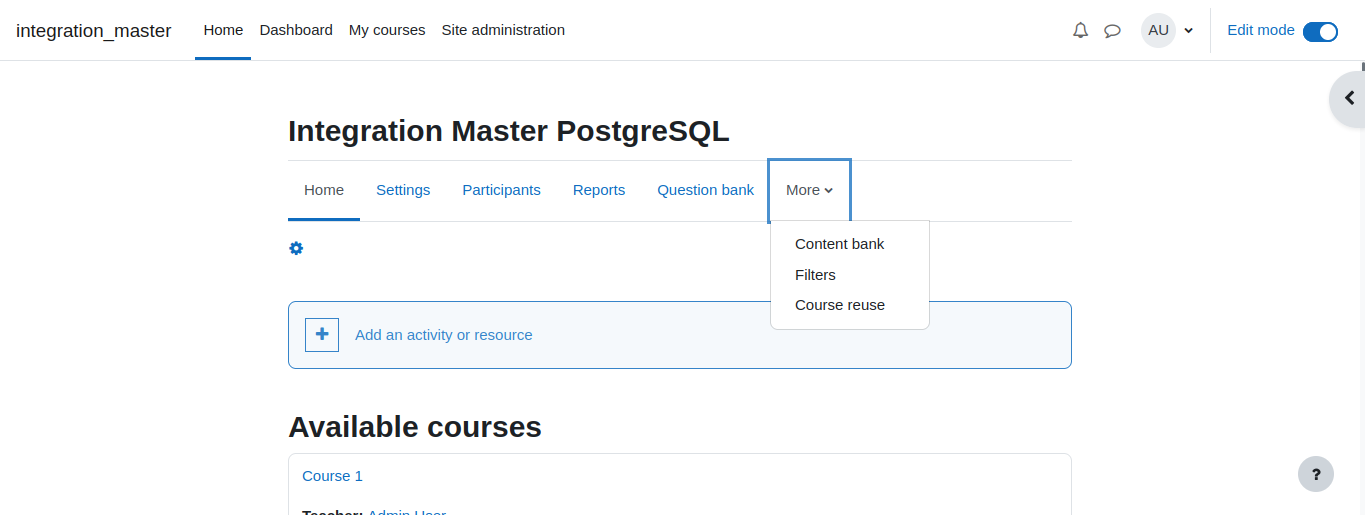Click the Edit mode label text
The image size is (1365, 515).
(1261, 30)
